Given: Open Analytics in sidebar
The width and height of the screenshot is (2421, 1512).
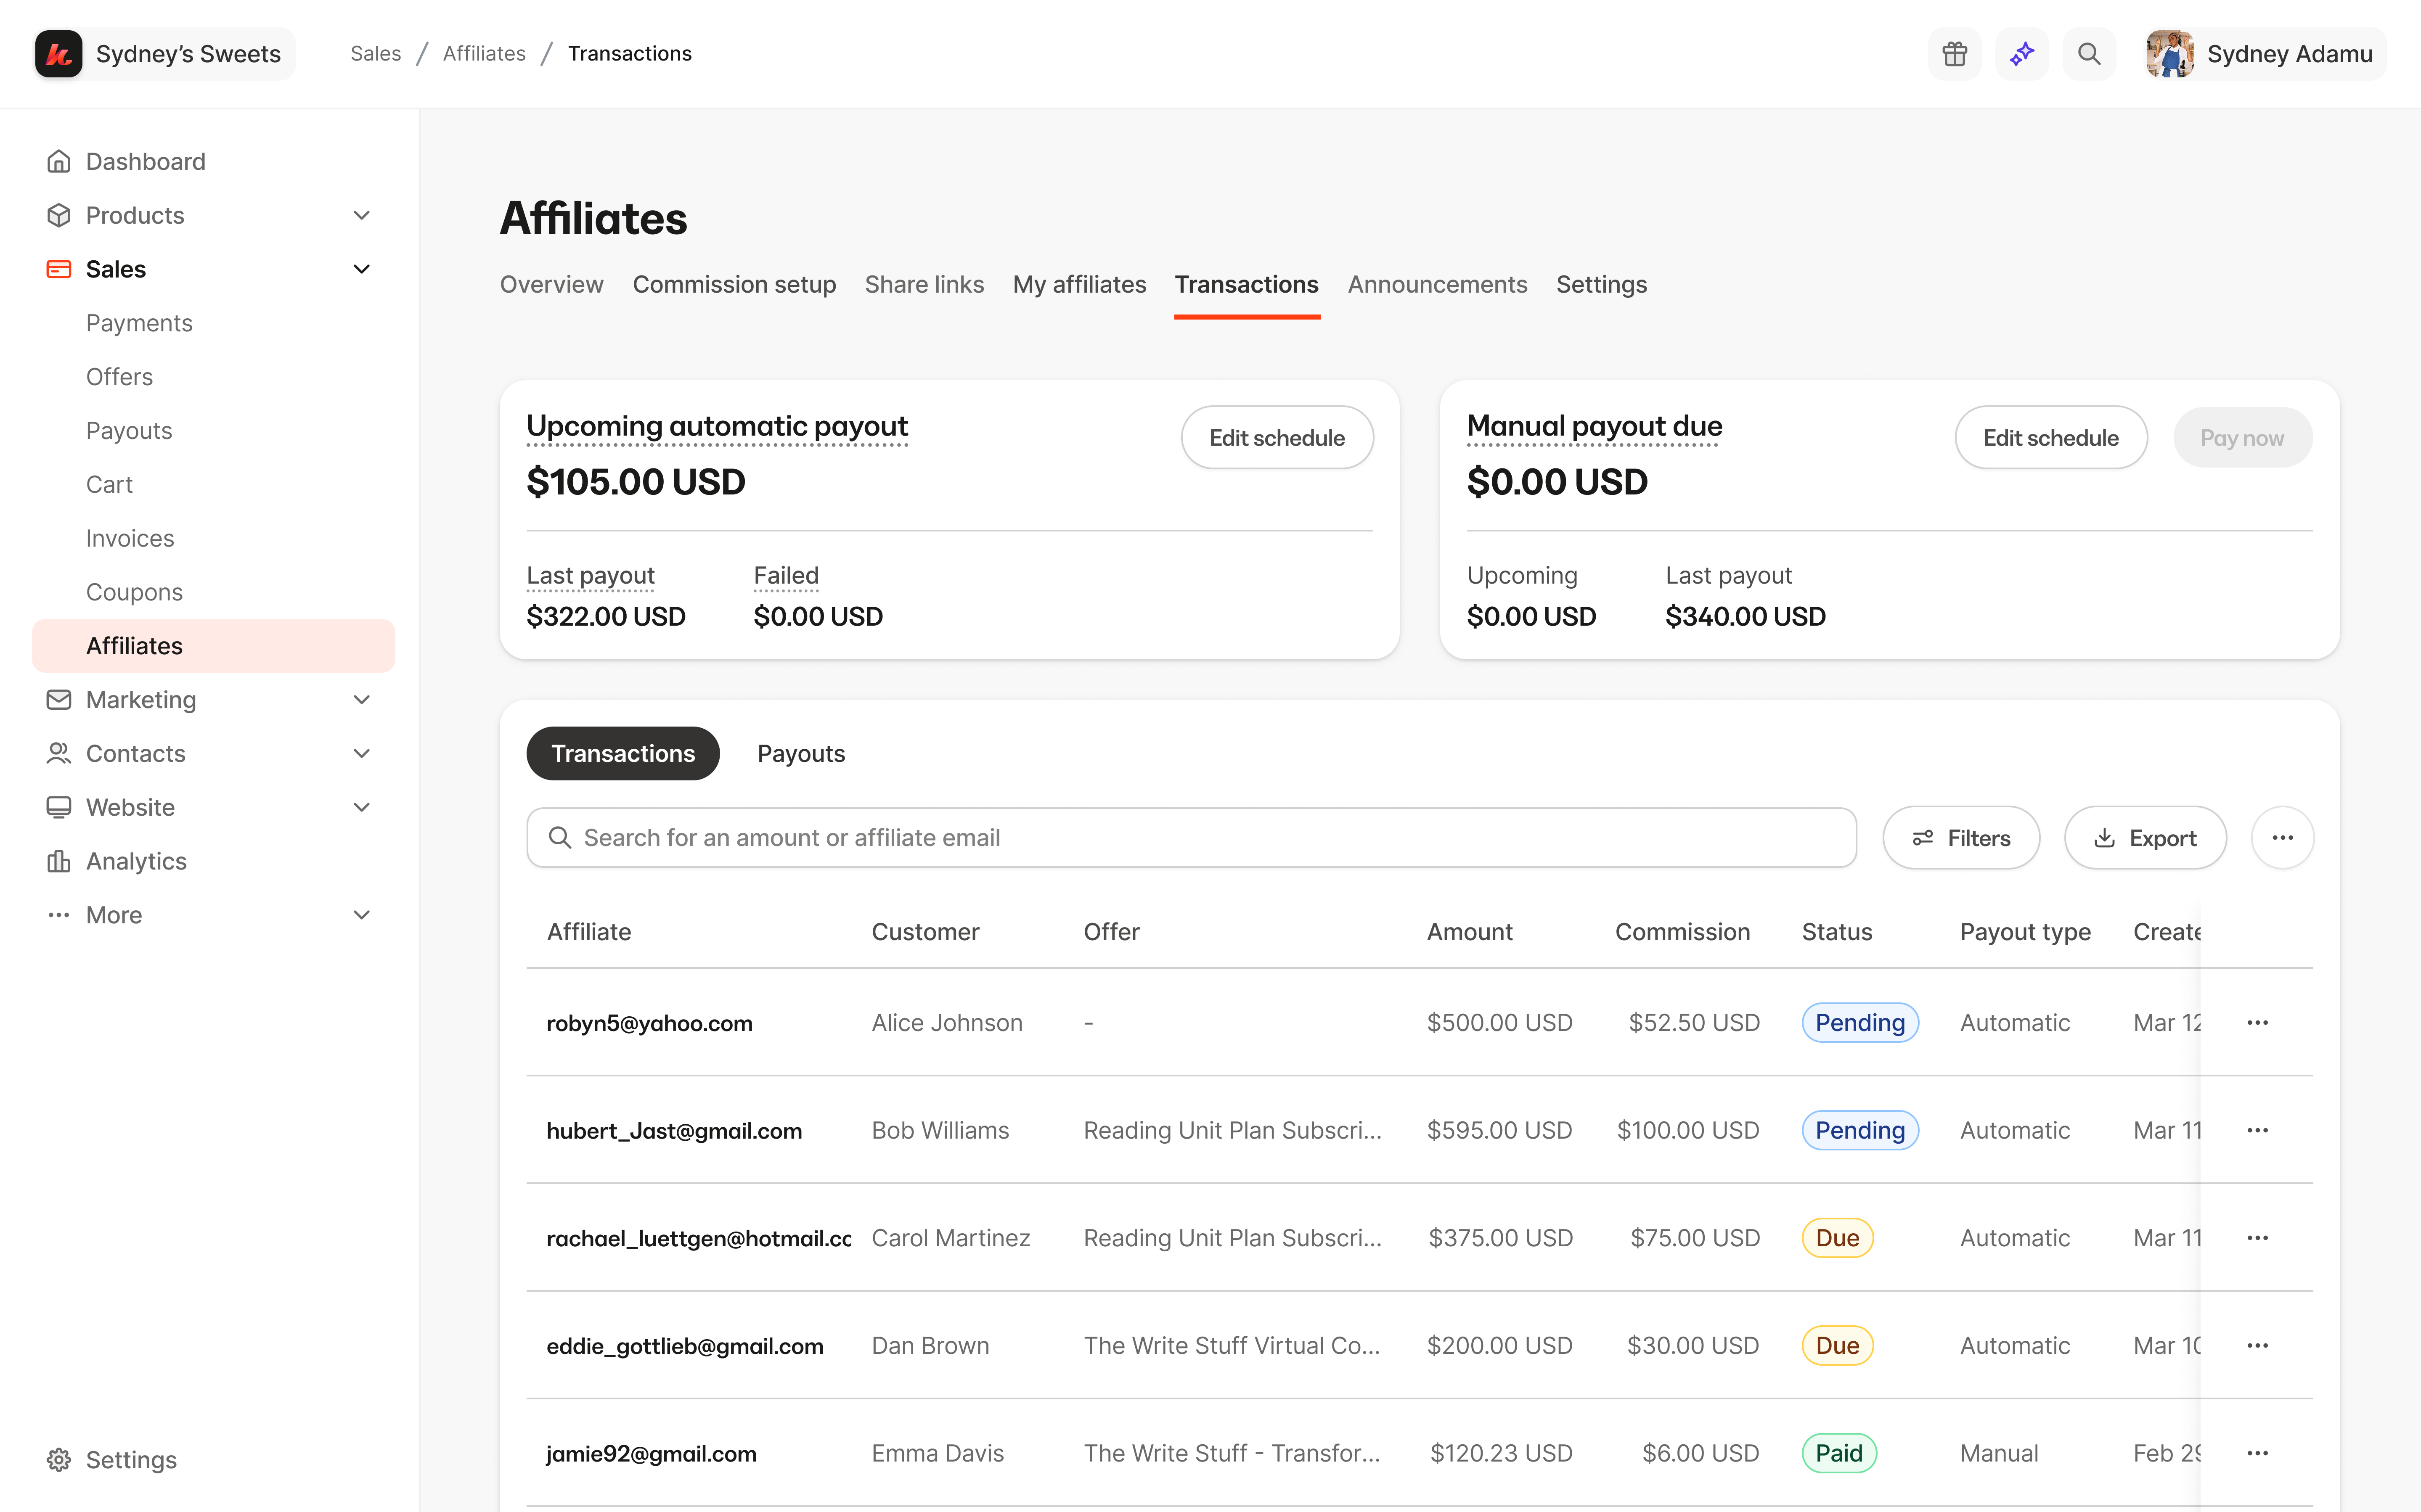Looking at the screenshot, I should click(136, 861).
